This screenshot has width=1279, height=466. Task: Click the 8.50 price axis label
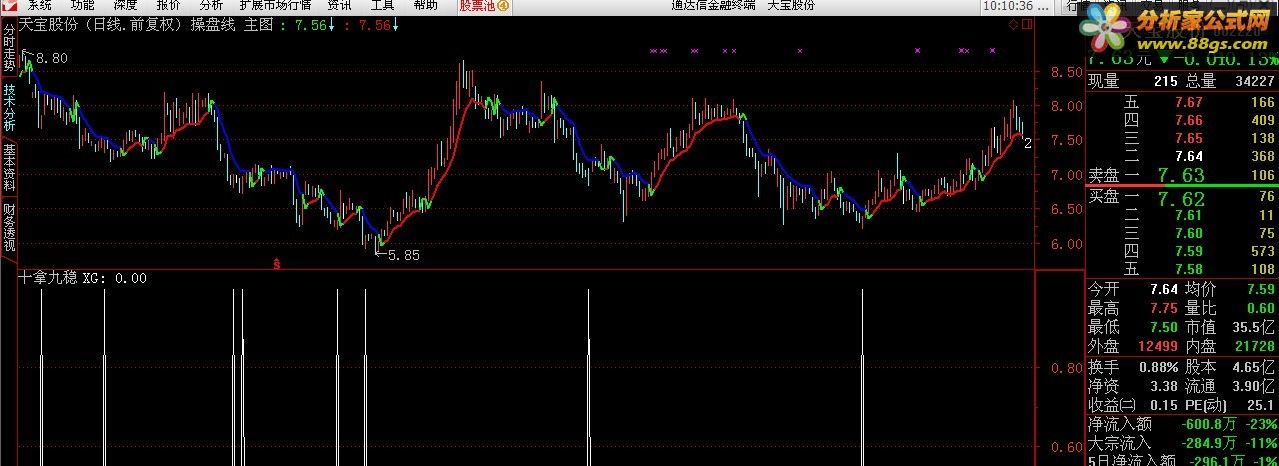[1066, 72]
